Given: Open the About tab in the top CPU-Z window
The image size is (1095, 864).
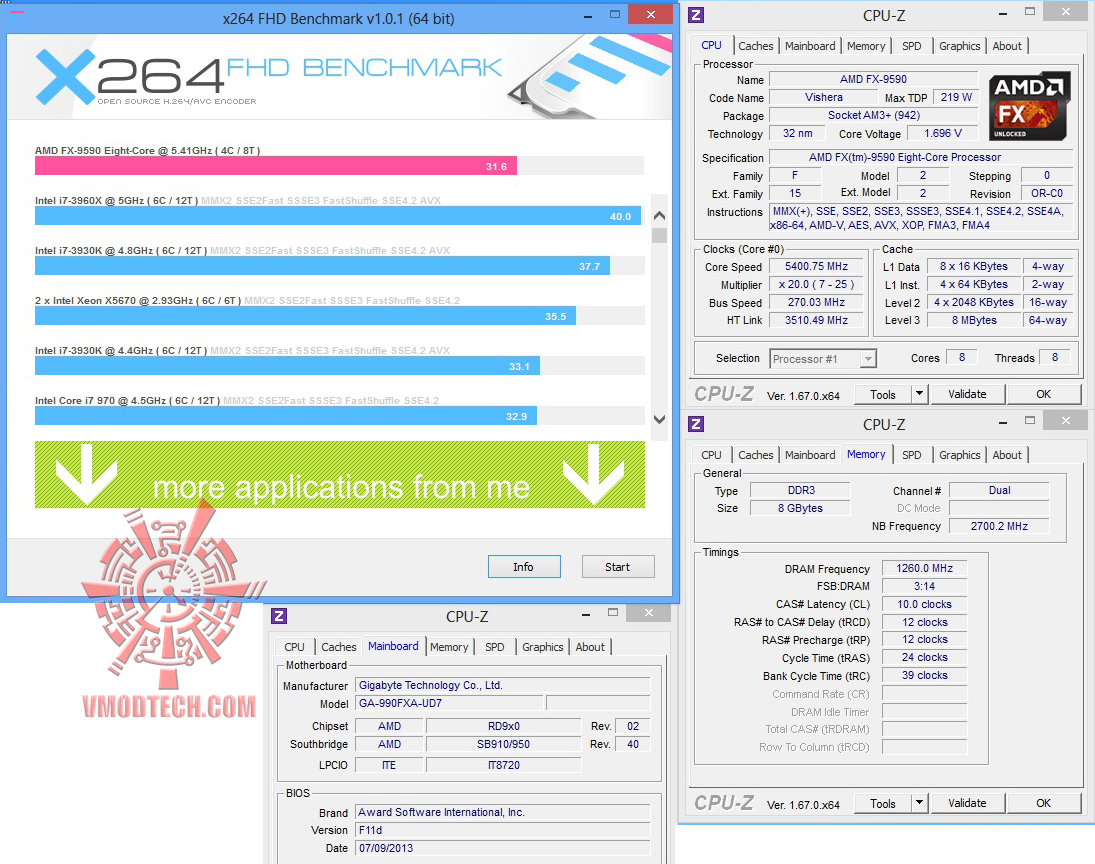Looking at the screenshot, I should [x=1007, y=46].
